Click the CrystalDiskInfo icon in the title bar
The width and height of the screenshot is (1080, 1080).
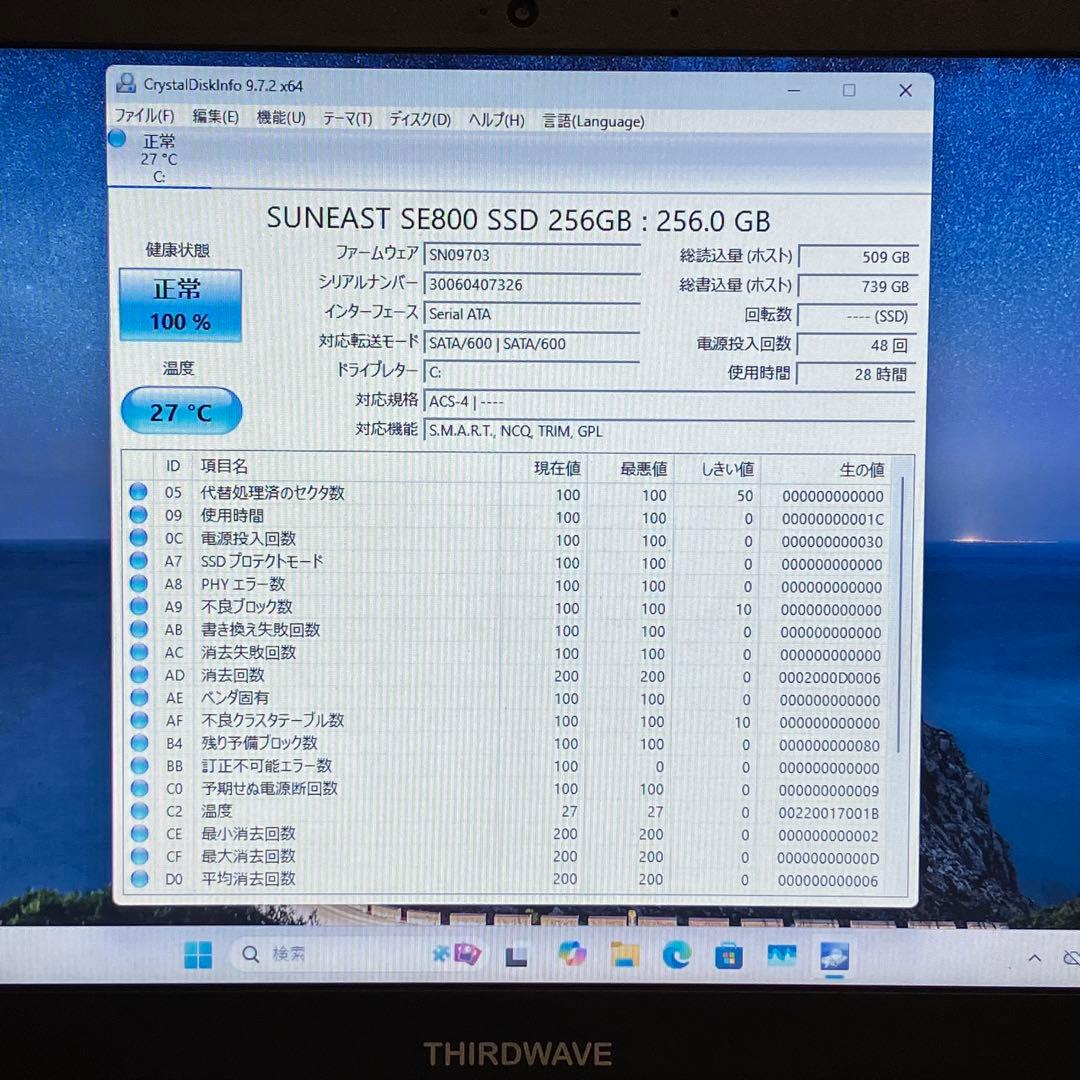point(125,84)
